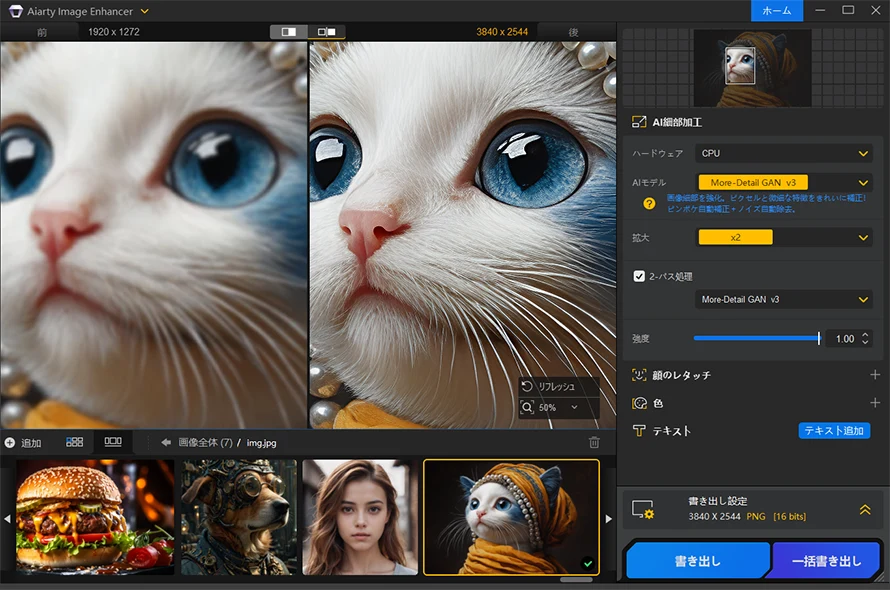The width and height of the screenshot is (890, 590).
Task: Delete current image with trash icon
Action: click(x=594, y=442)
